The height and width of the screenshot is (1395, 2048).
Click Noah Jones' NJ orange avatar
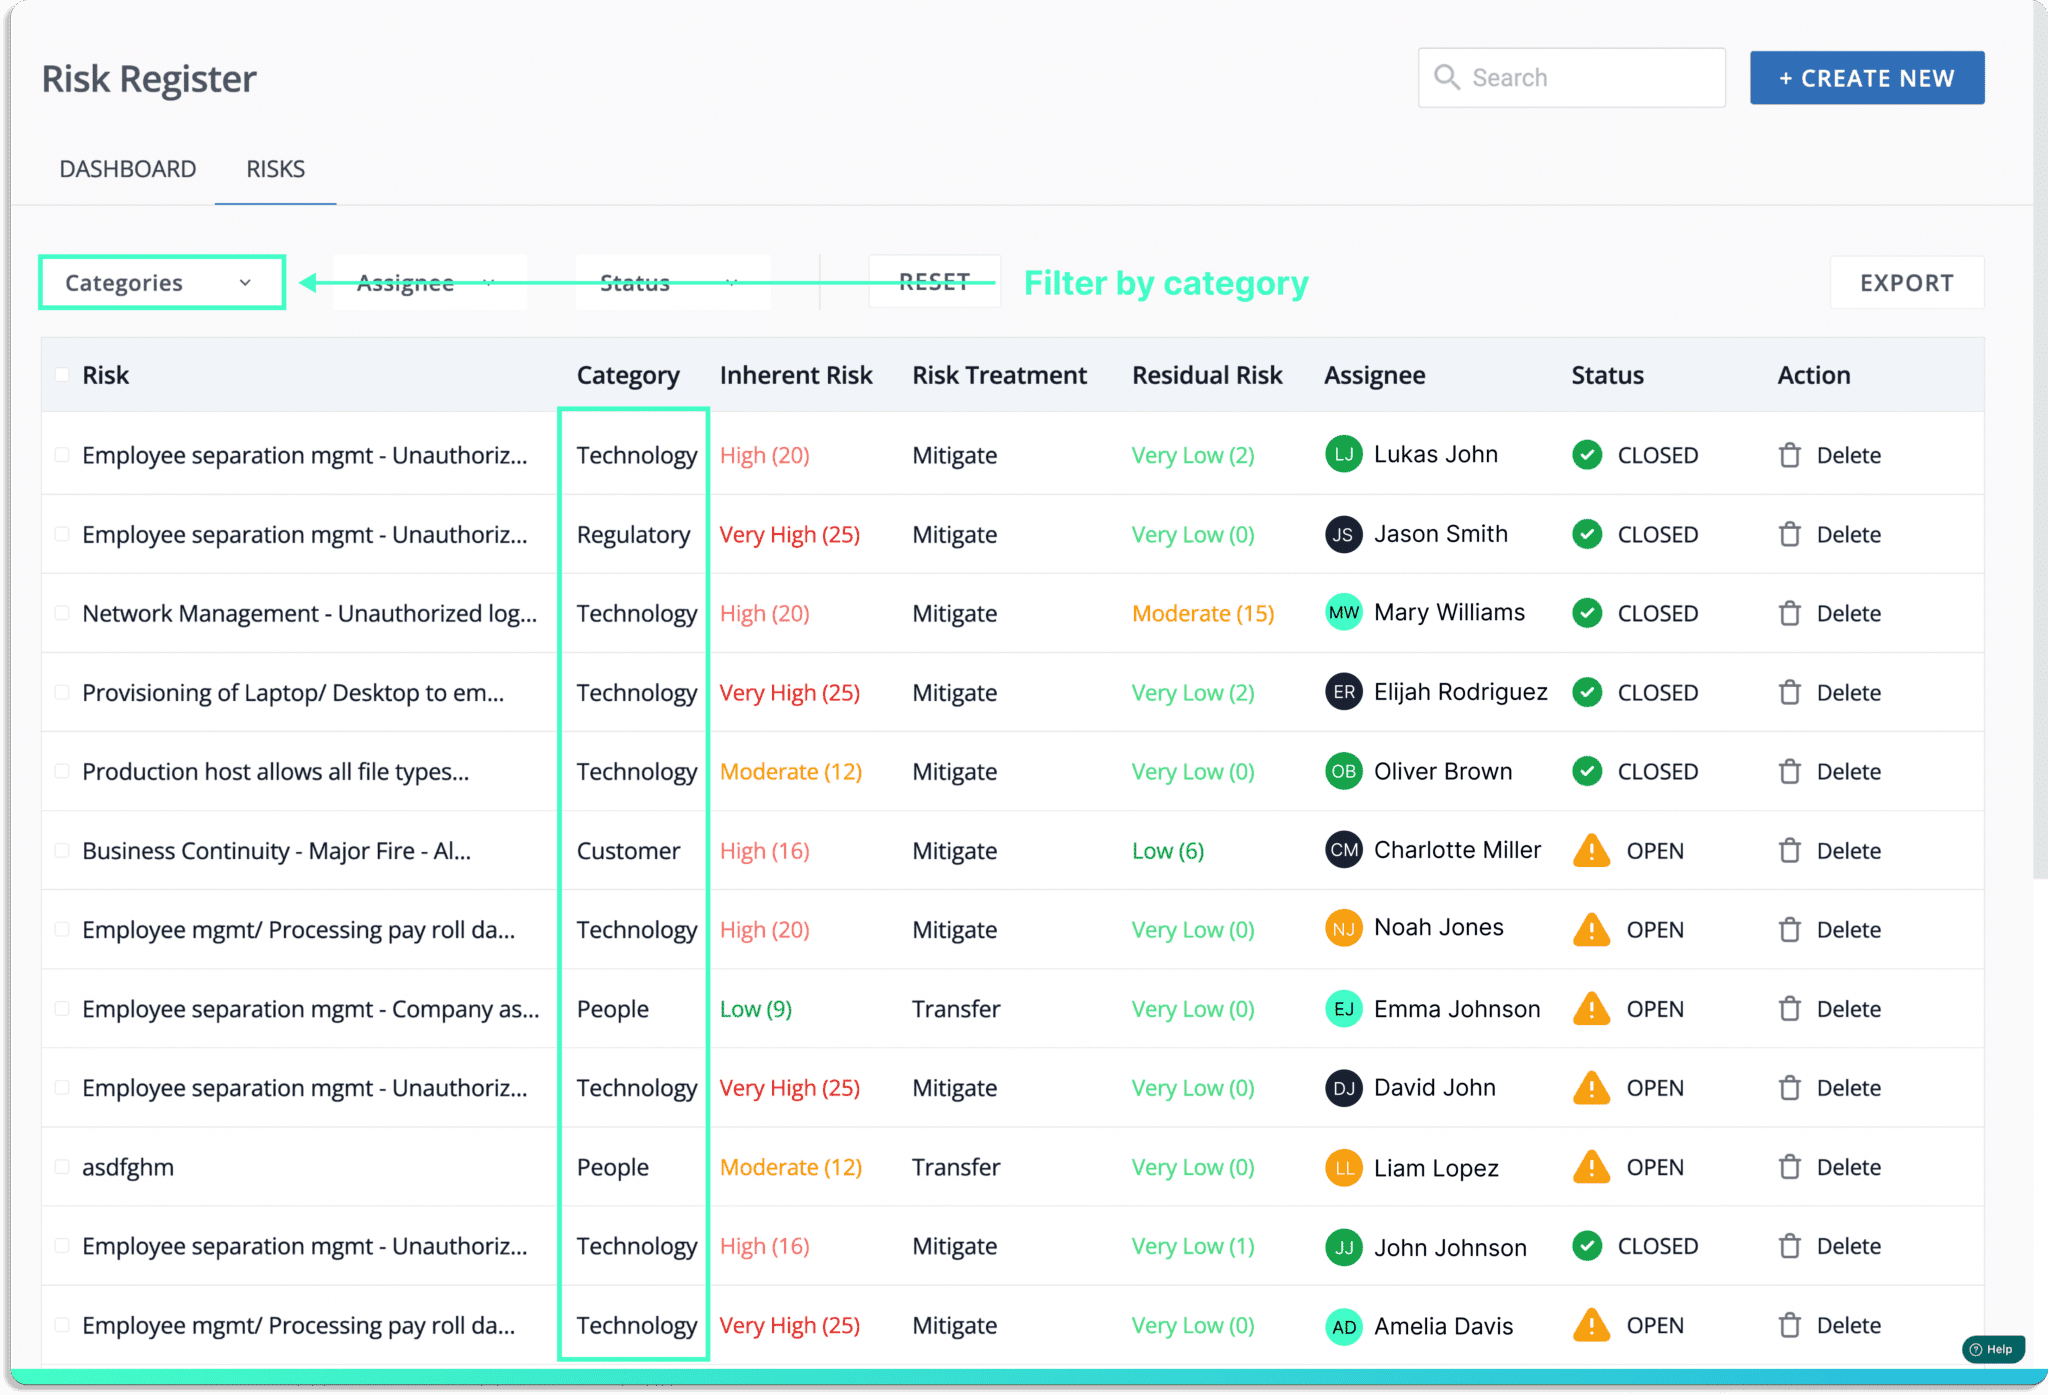1344,929
